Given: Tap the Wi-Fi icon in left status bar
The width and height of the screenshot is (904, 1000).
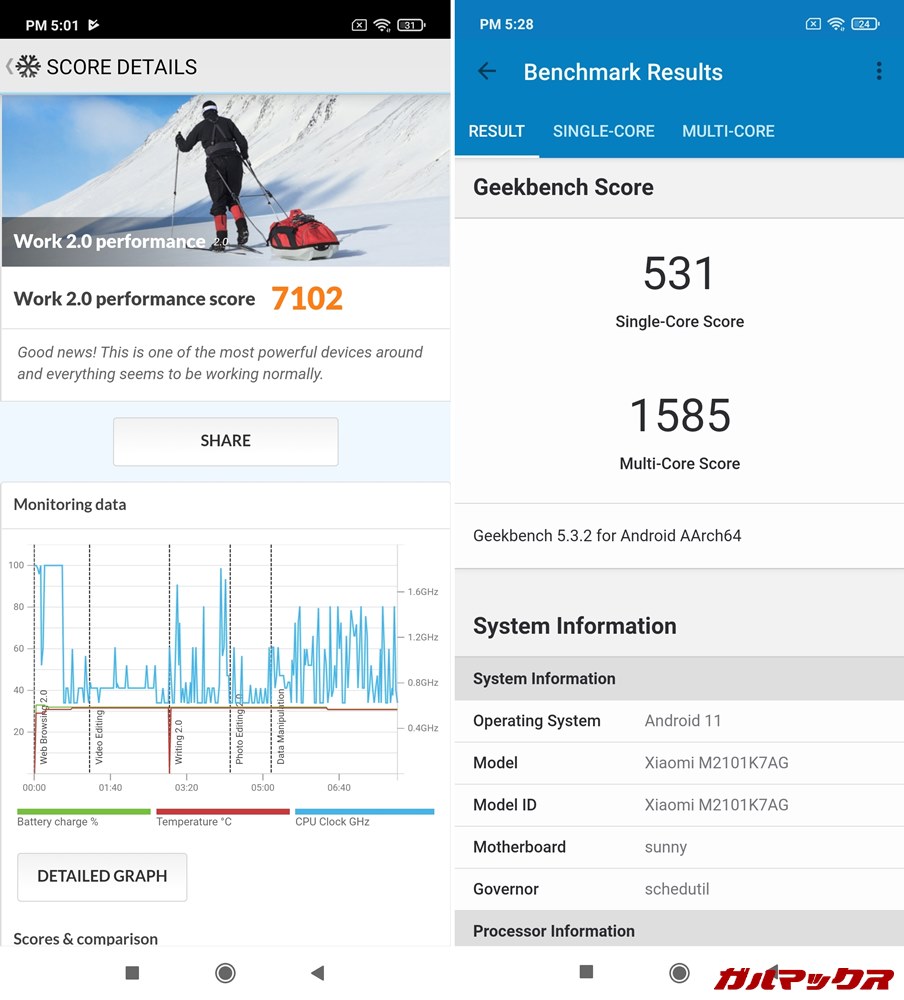Looking at the screenshot, I should pos(382,25).
